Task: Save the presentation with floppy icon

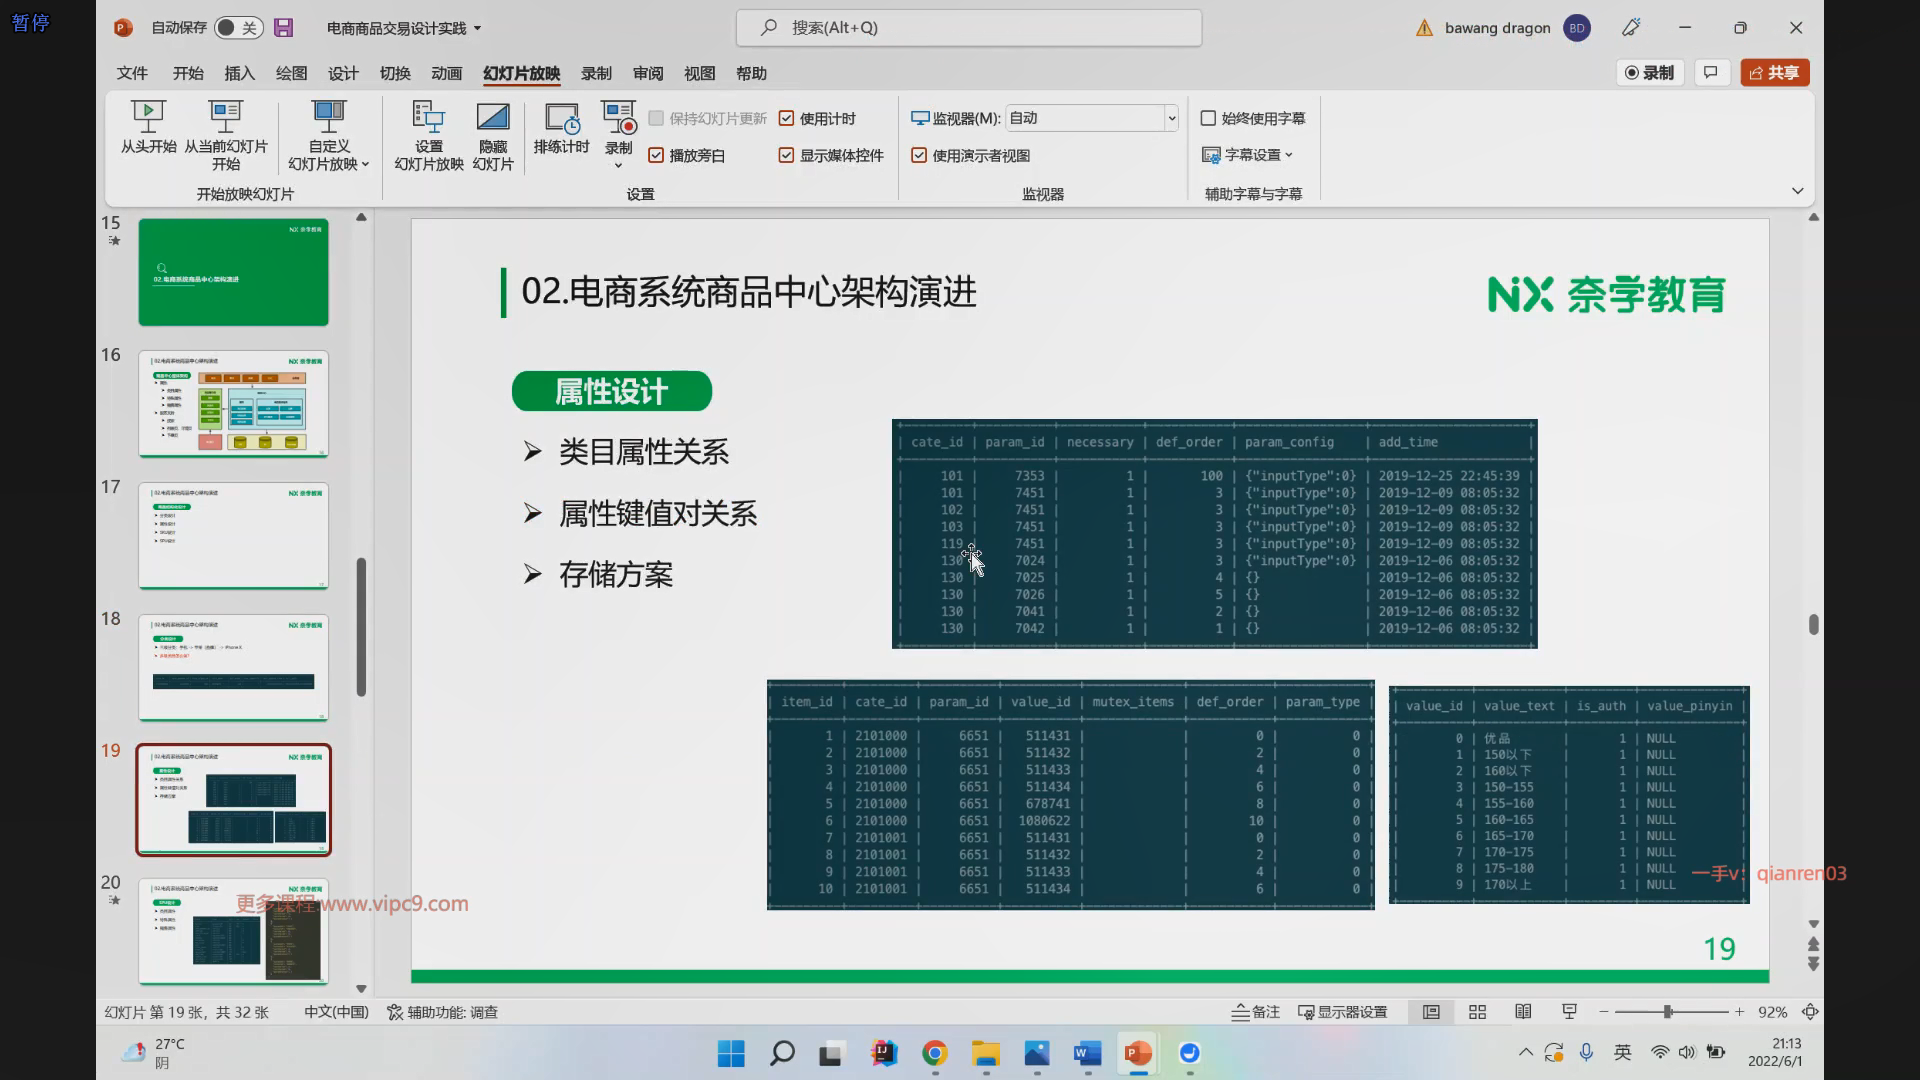Action: [284, 28]
